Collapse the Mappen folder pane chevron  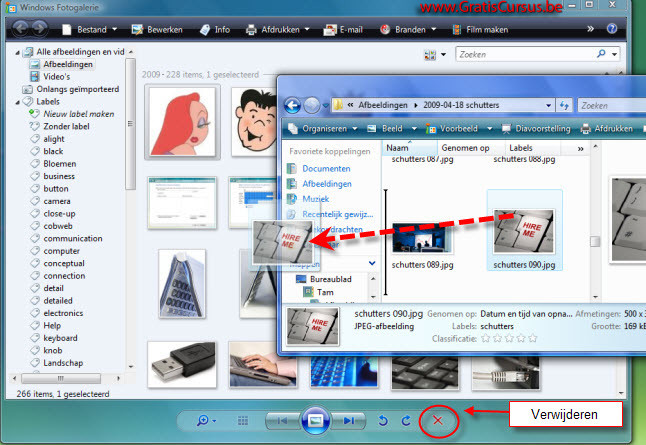(x=372, y=263)
